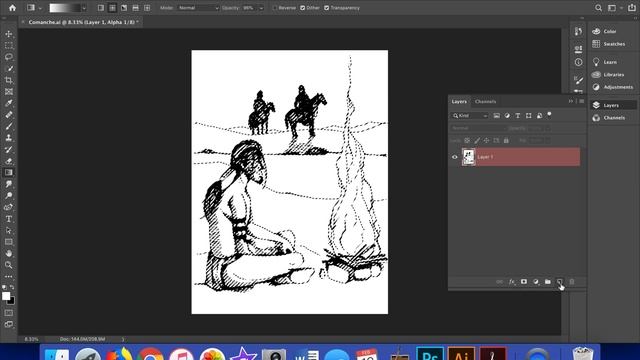Select the Crop tool

pos(9,80)
